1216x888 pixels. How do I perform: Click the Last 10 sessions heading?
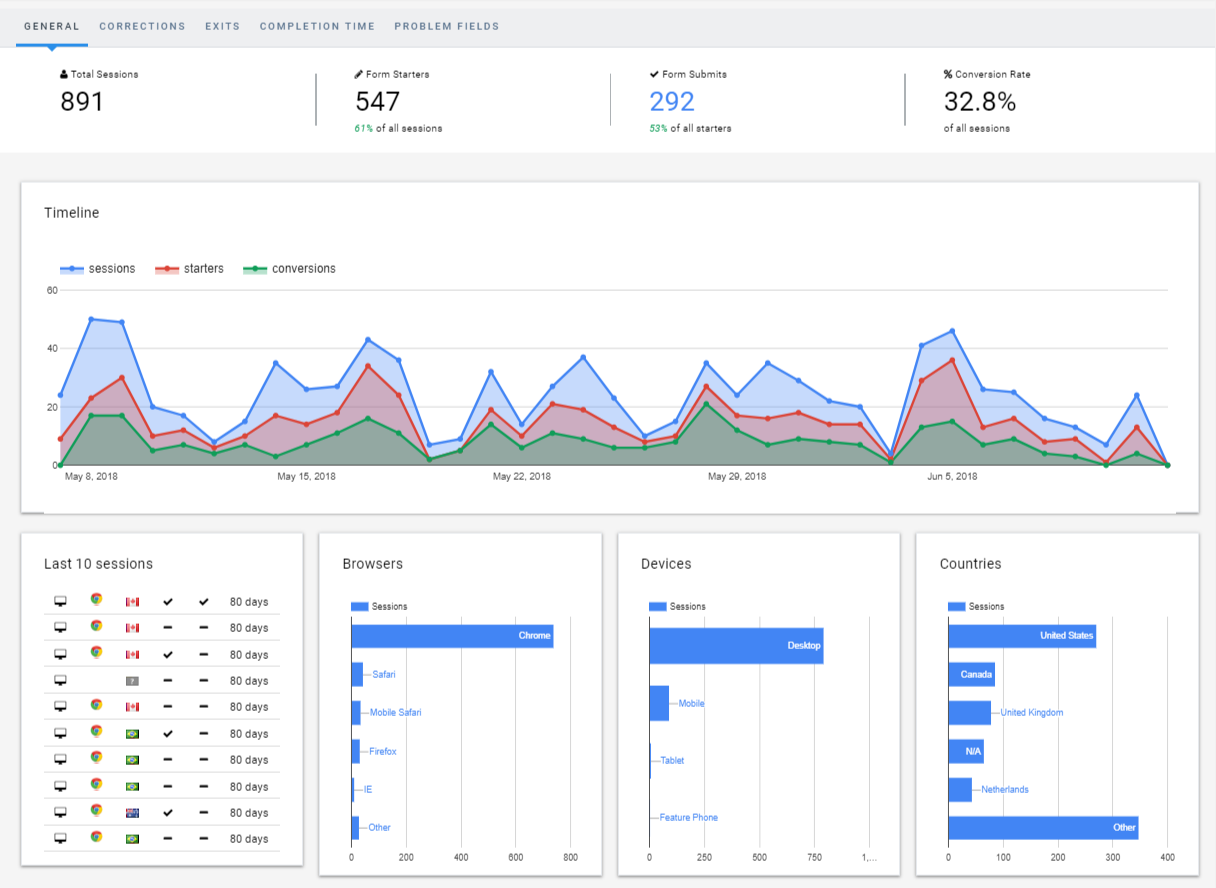click(98, 564)
